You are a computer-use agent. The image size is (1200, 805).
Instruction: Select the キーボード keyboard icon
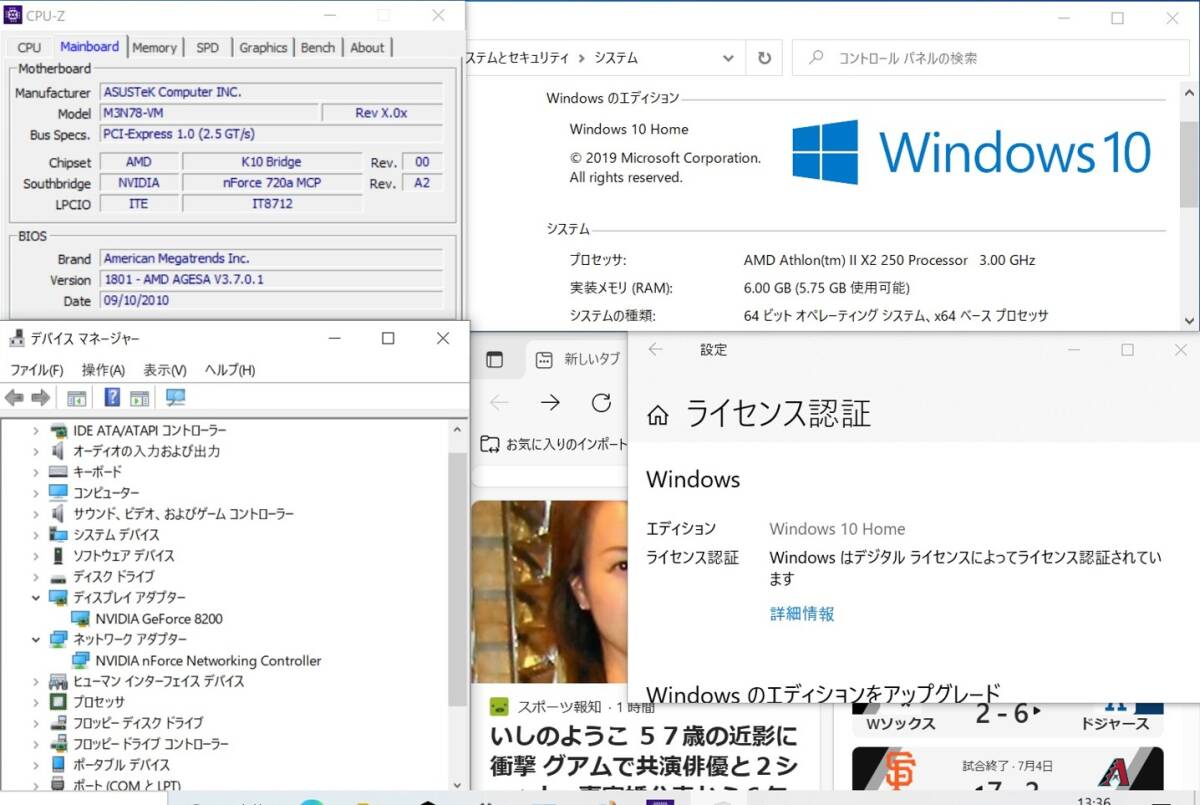click(58, 472)
